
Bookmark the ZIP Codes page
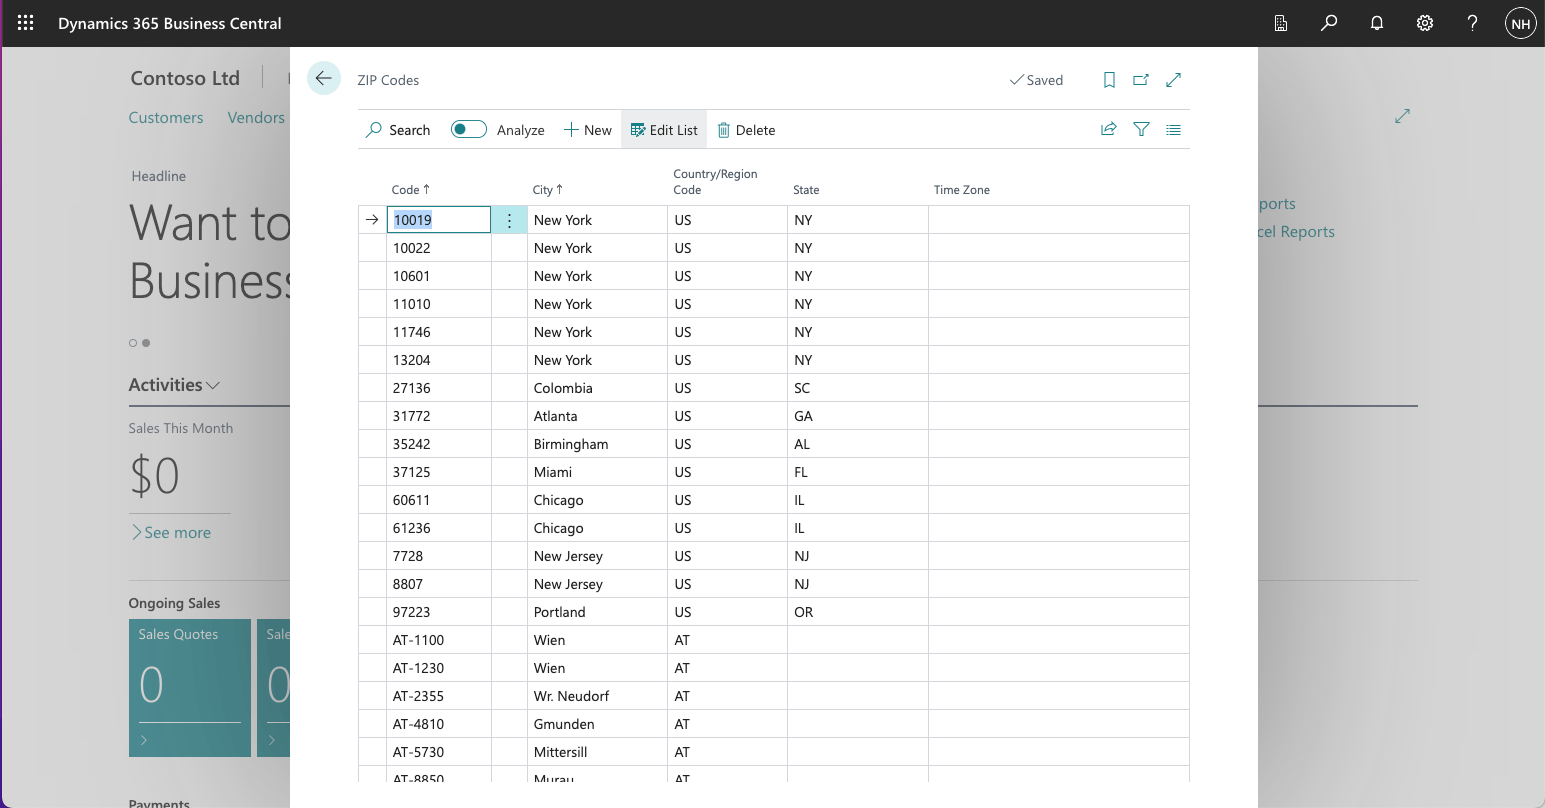click(1109, 80)
